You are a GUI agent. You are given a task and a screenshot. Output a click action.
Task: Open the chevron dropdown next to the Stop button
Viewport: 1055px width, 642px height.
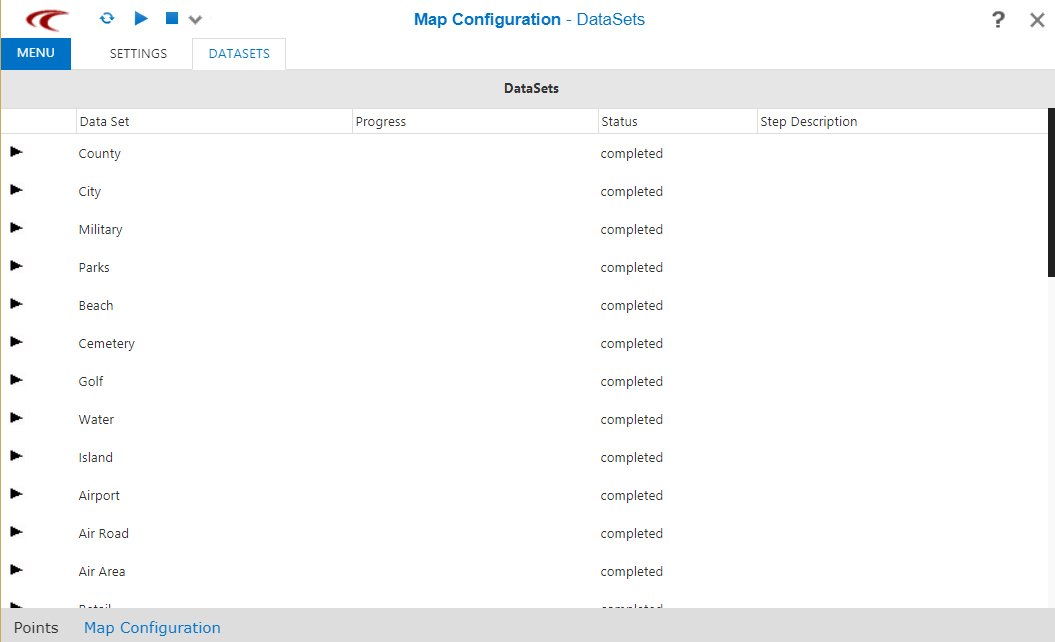pos(195,18)
